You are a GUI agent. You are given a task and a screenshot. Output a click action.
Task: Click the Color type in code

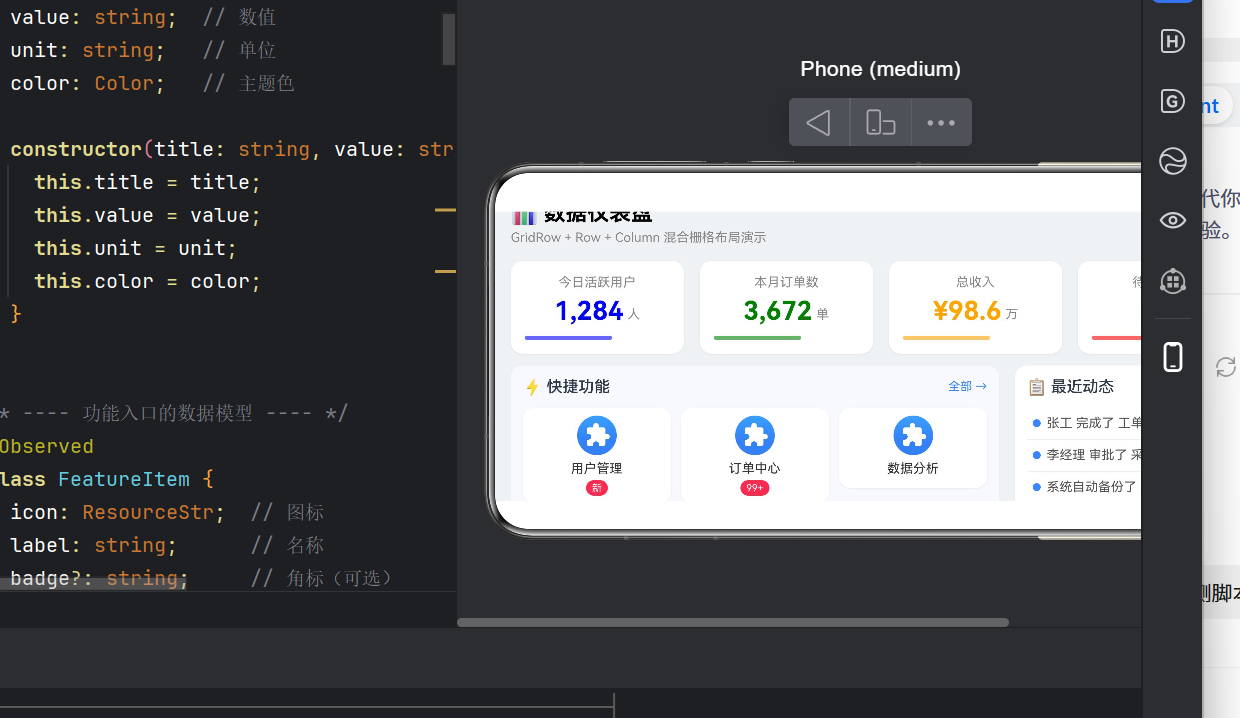click(x=124, y=83)
